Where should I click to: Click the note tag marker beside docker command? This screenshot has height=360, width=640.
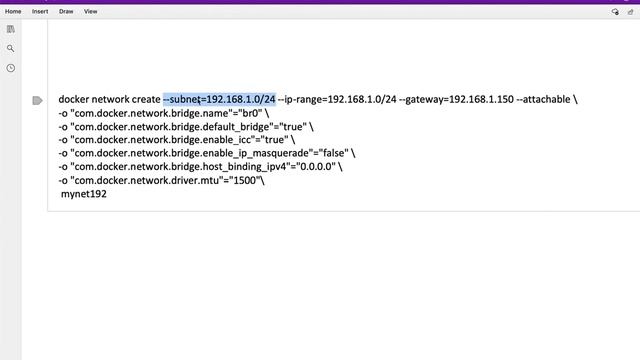[x=37, y=100]
